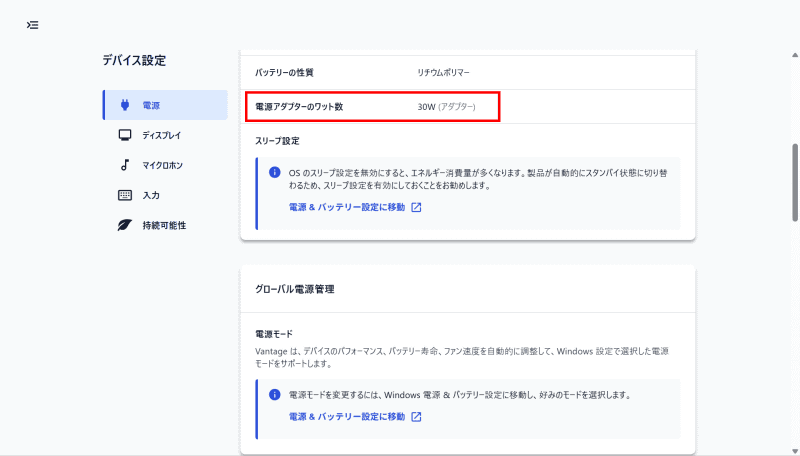Click the スリープ設定 heading
The height and width of the screenshot is (456, 800).
(278, 141)
